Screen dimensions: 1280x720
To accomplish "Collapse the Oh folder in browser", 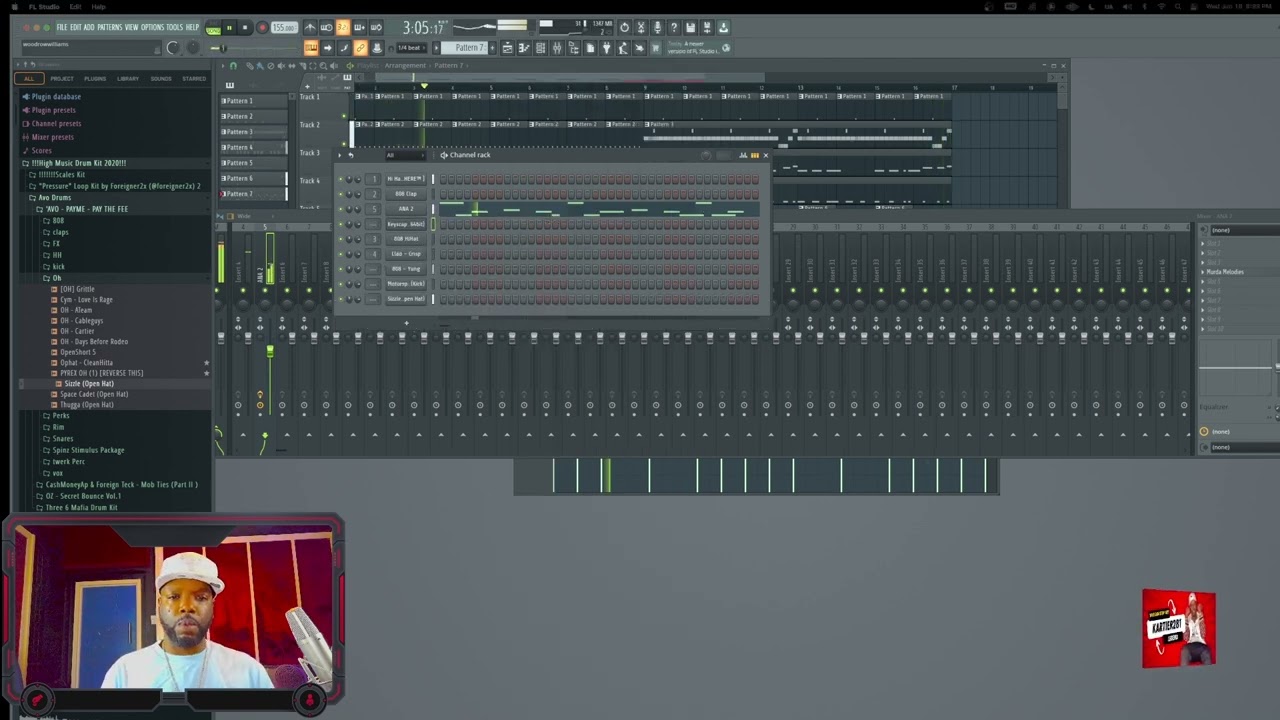I will (x=57, y=278).
